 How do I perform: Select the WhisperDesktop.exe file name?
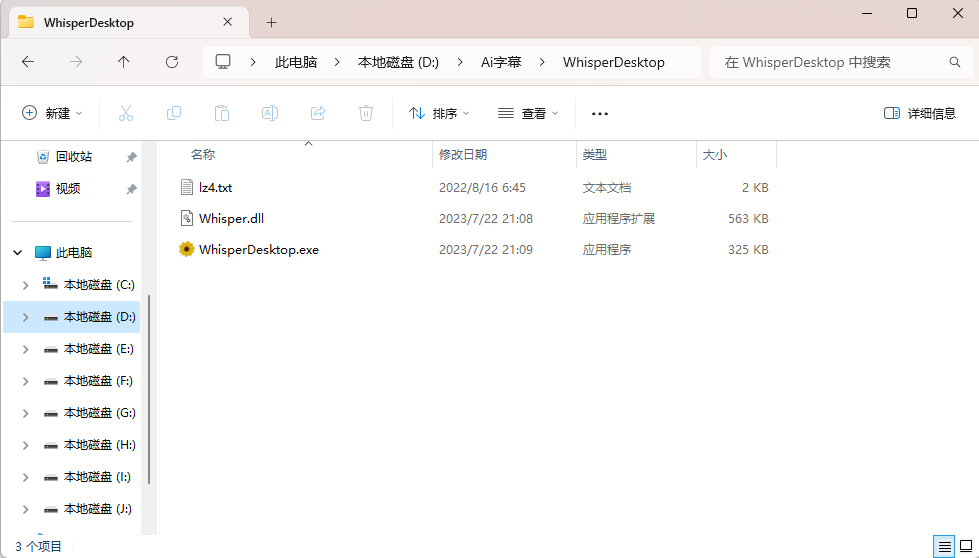[x=258, y=250]
